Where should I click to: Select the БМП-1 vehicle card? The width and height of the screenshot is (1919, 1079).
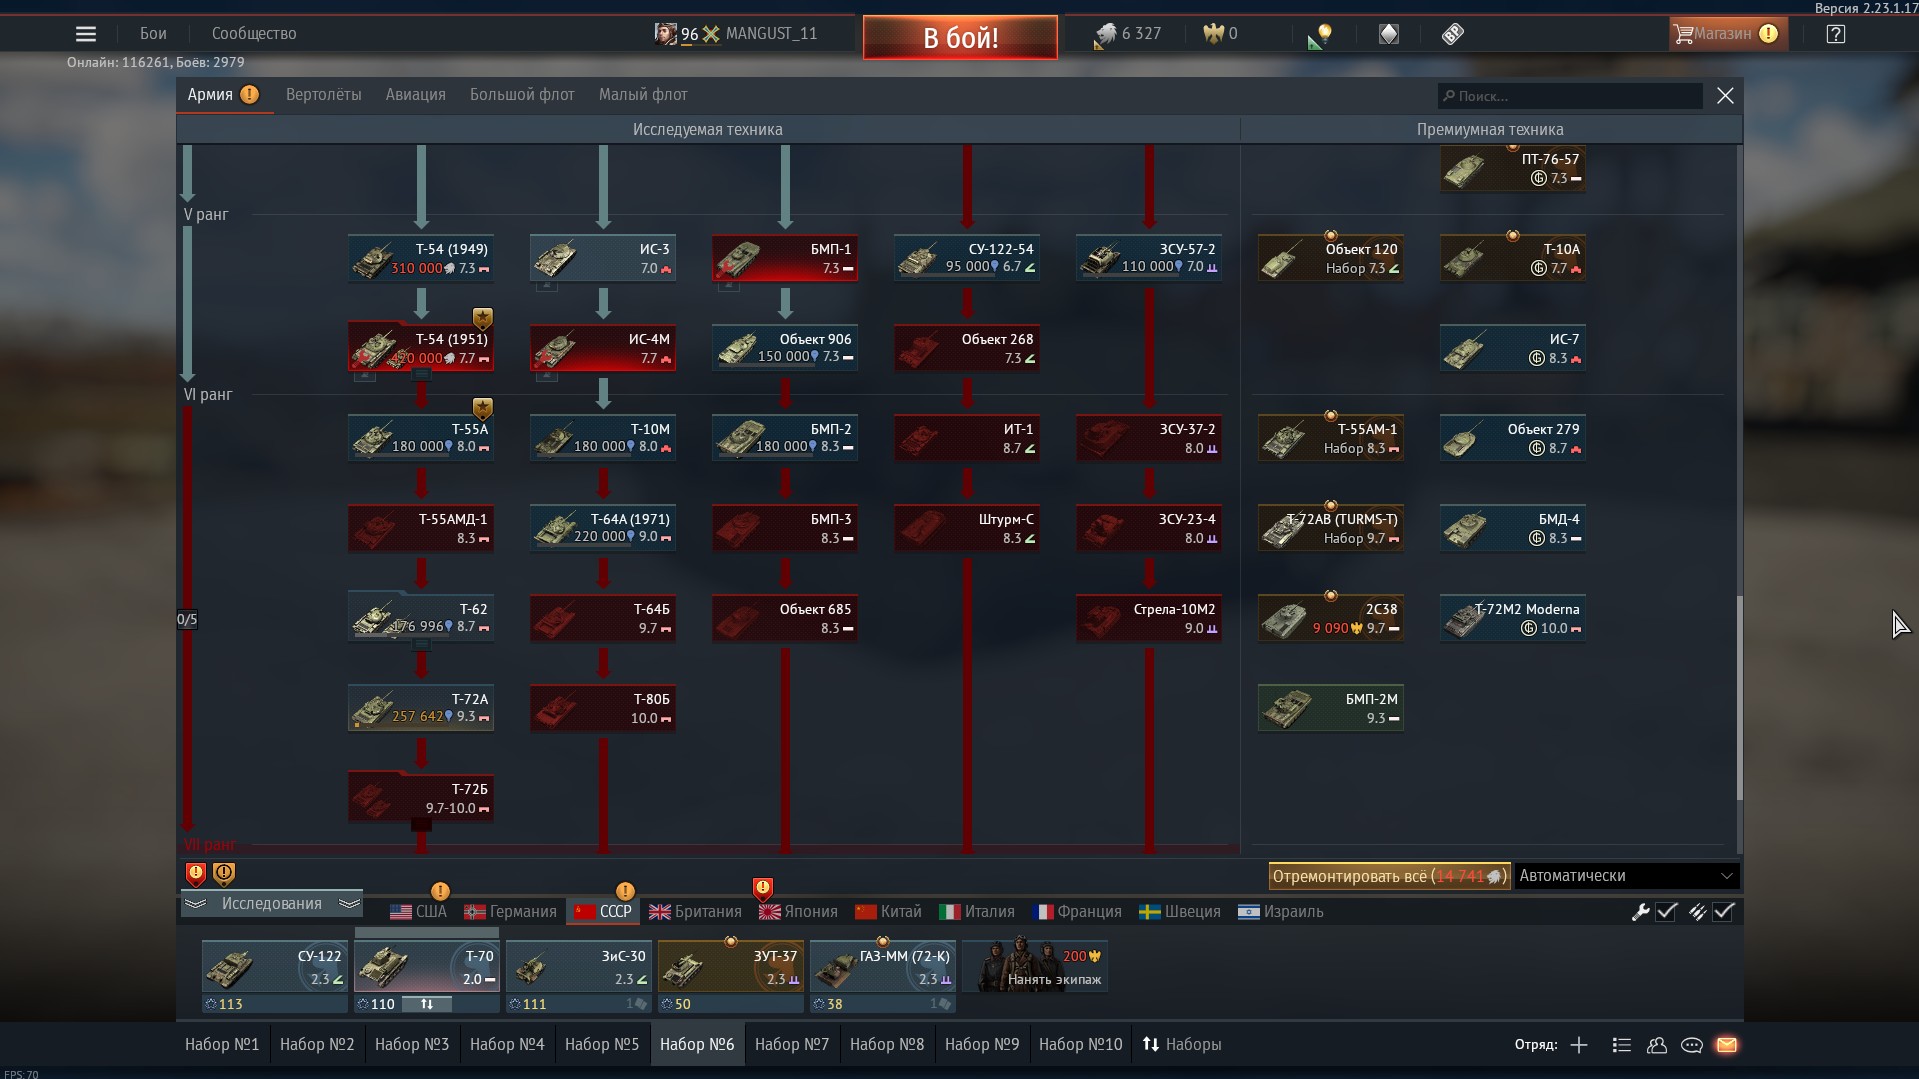tap(785, 258)
